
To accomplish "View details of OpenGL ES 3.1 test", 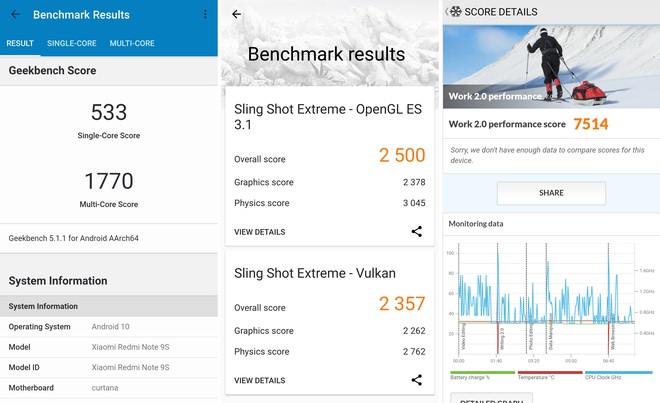I will pyautogui.click(x=260, y=232).
